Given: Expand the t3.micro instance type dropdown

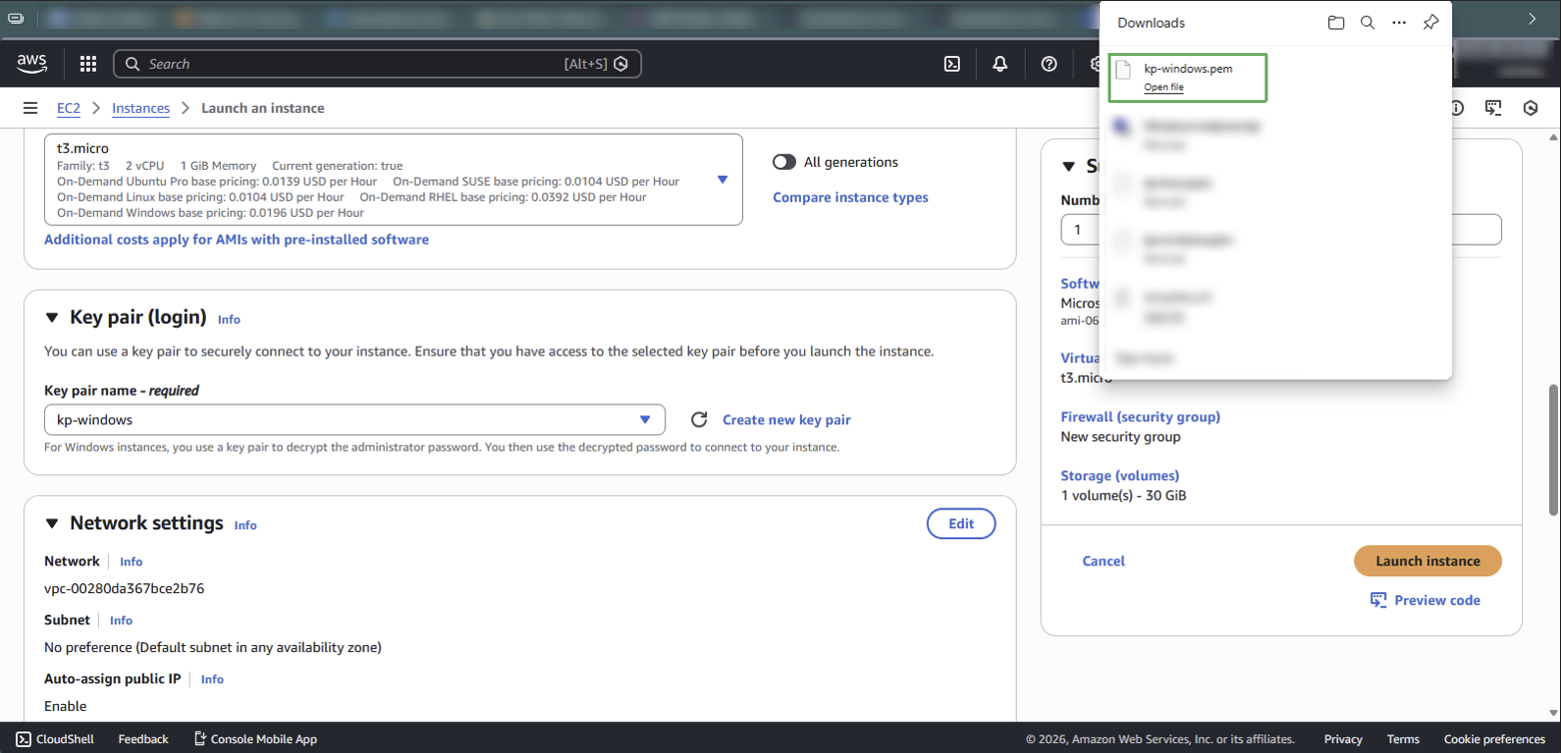Looking at the screenshot, I should coord(722,179).
